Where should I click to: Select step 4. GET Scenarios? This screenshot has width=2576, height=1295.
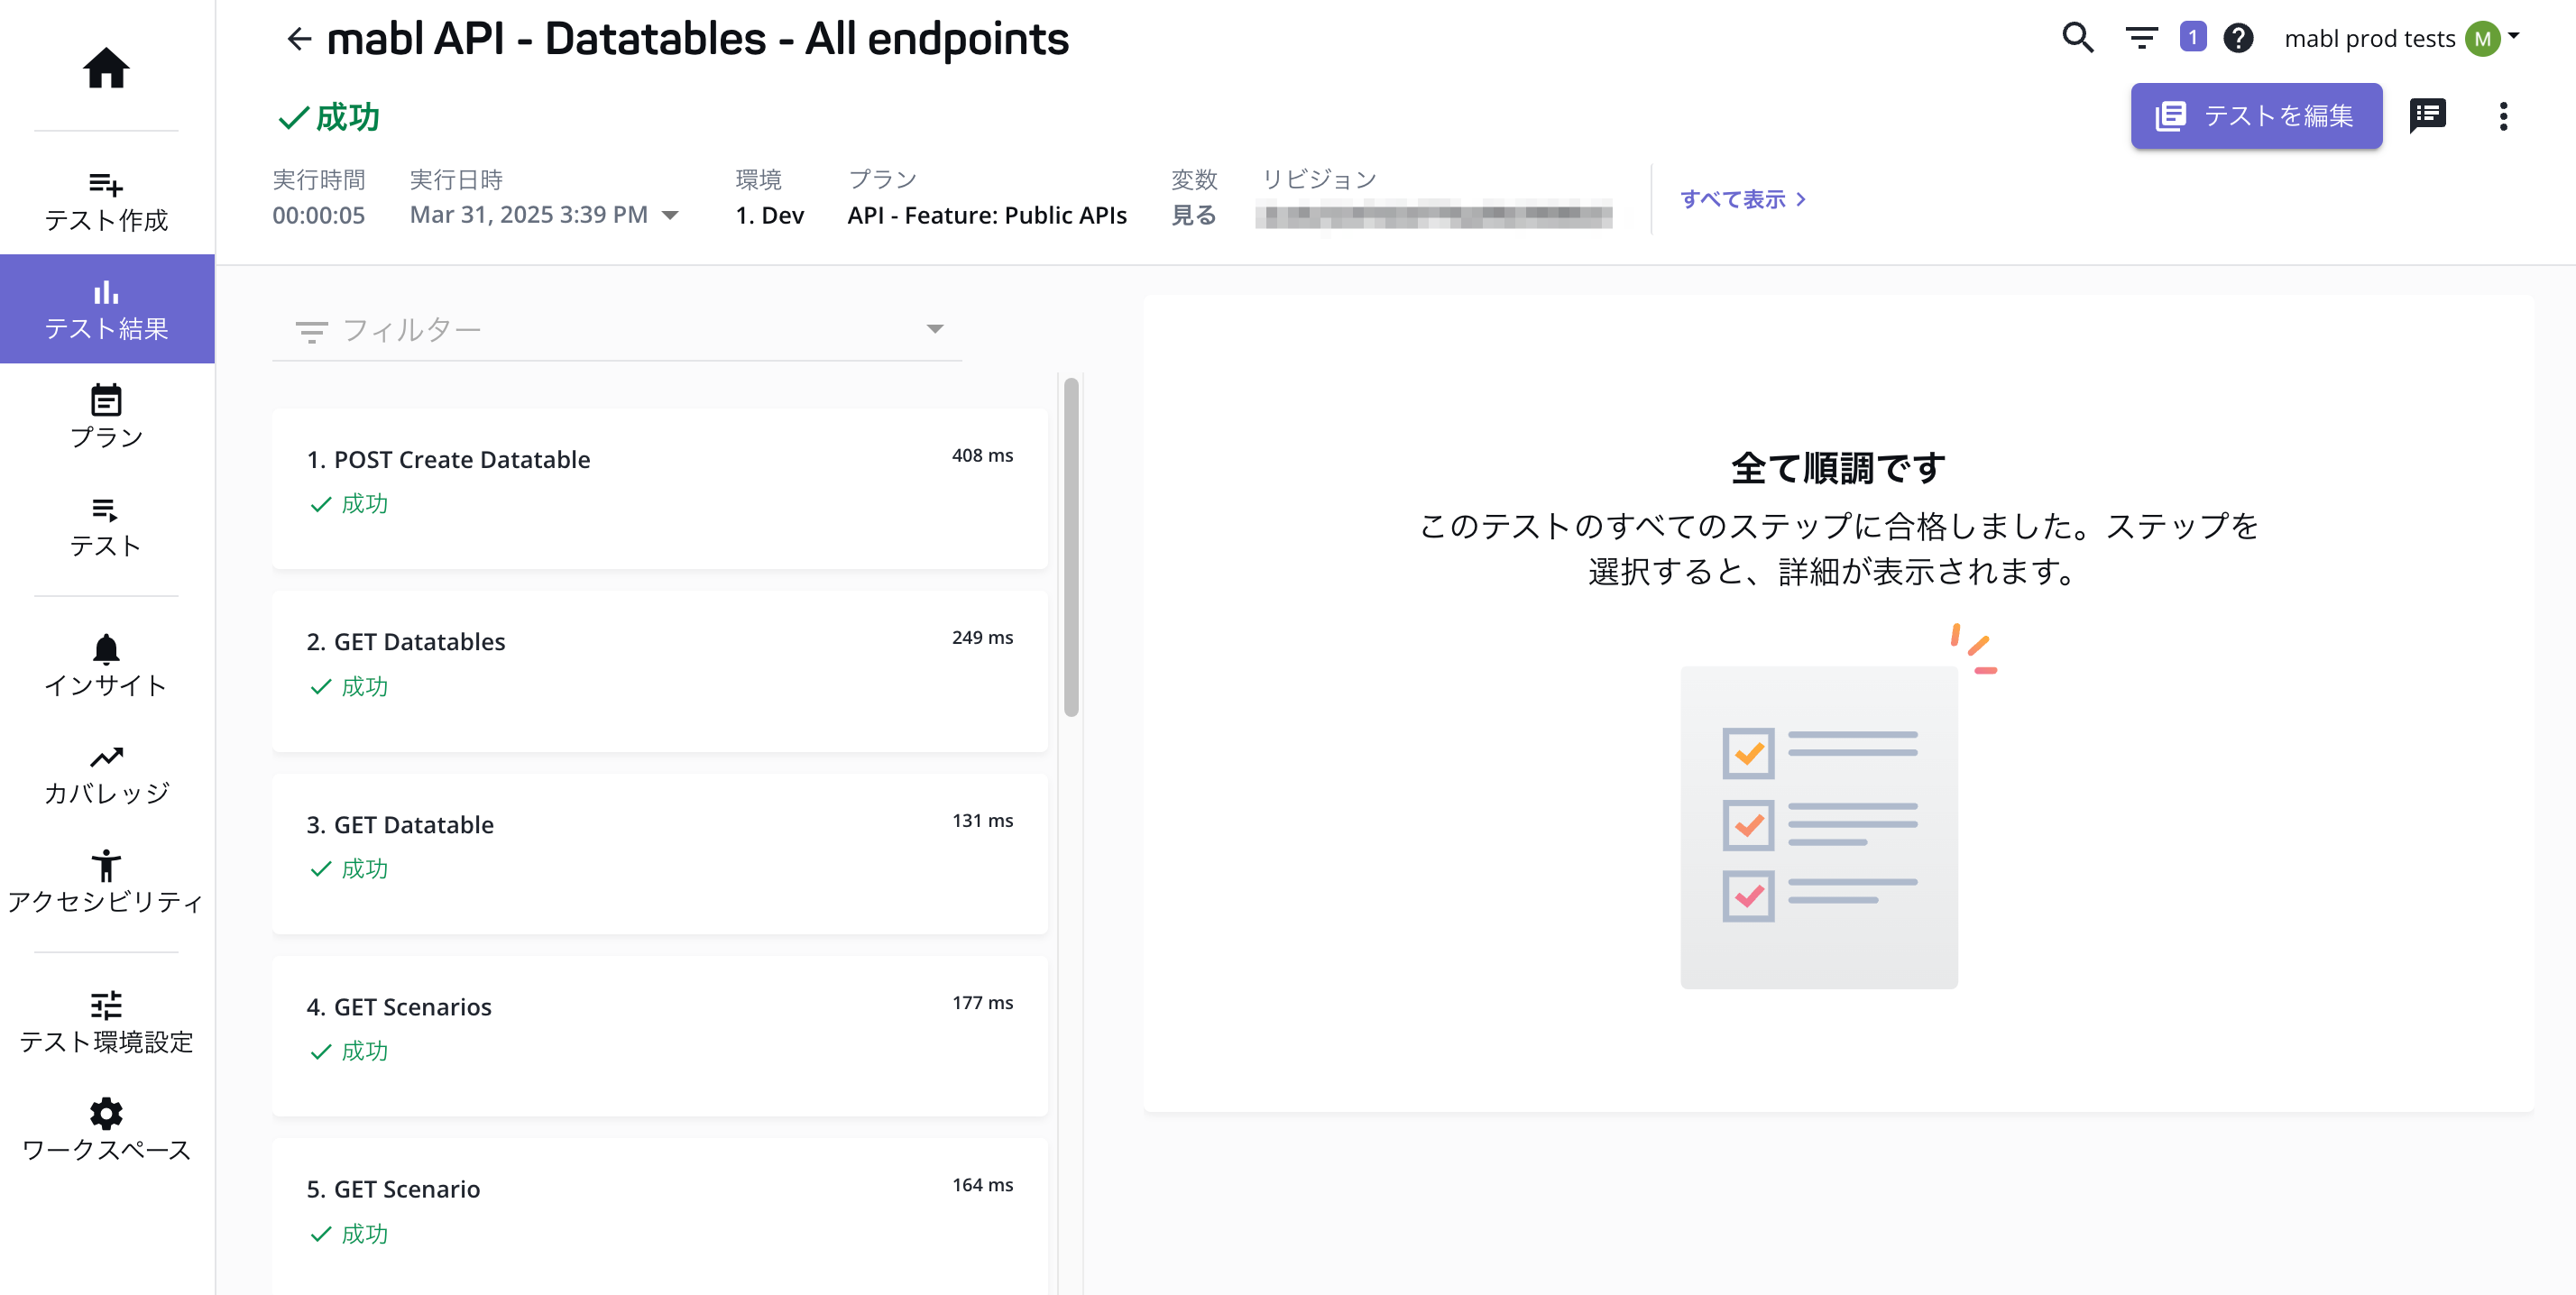[659, 1036]
